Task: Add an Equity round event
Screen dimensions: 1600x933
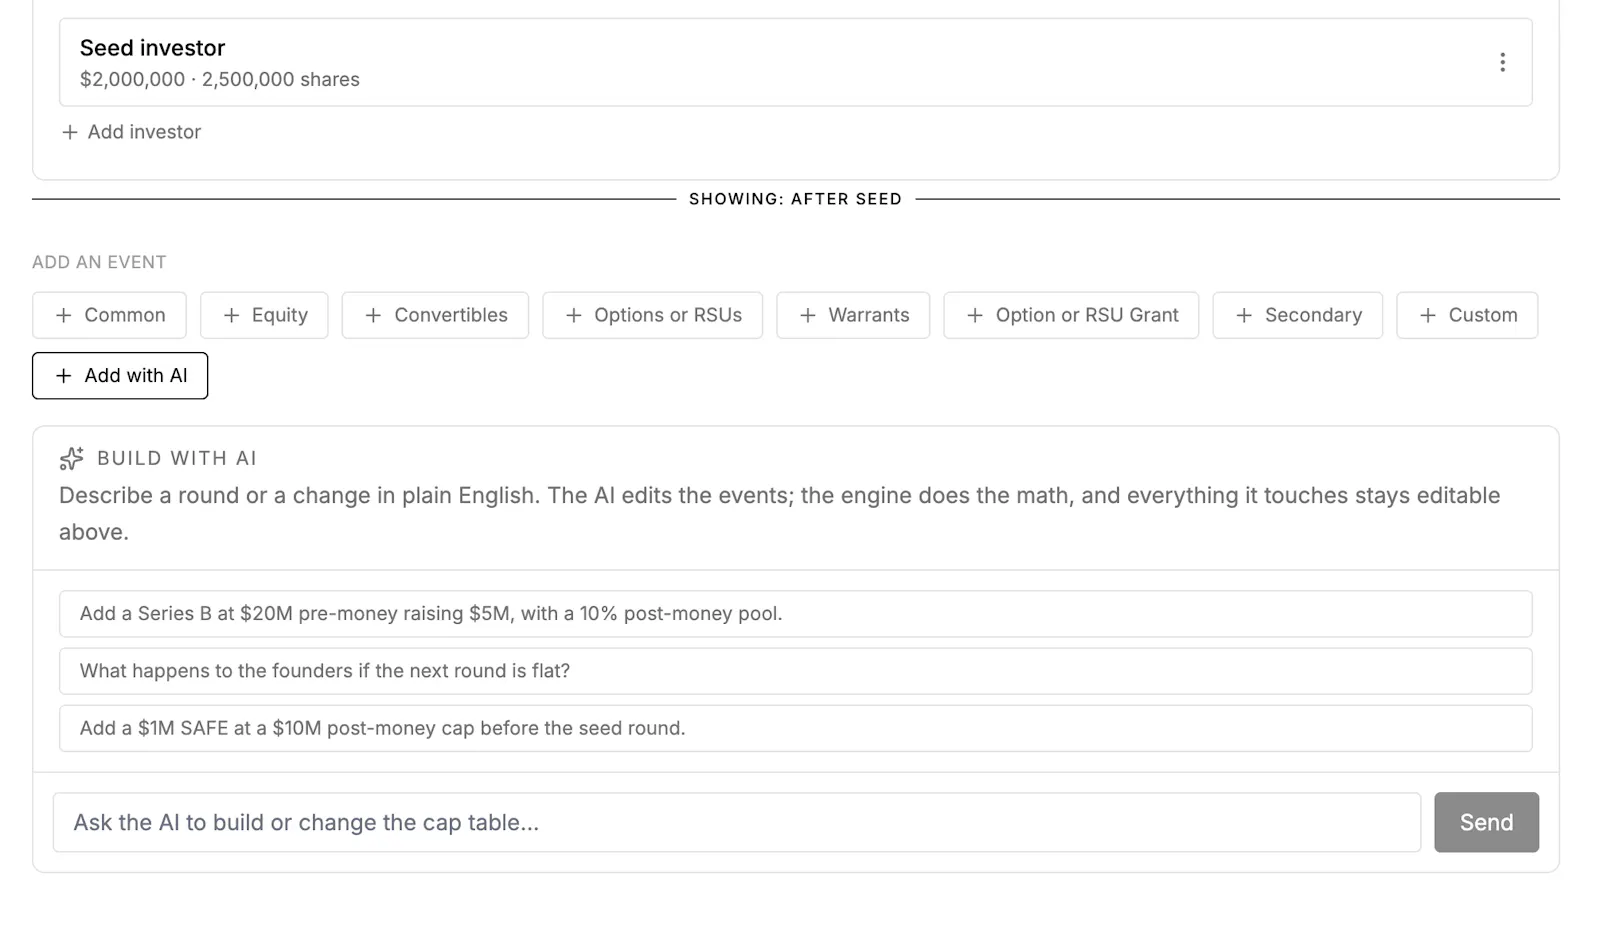Action: (x=264, y=315)
